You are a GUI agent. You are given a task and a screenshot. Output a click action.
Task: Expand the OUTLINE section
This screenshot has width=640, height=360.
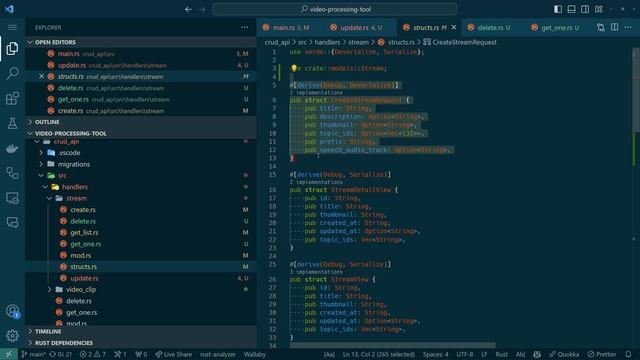[x=140, y=122]
